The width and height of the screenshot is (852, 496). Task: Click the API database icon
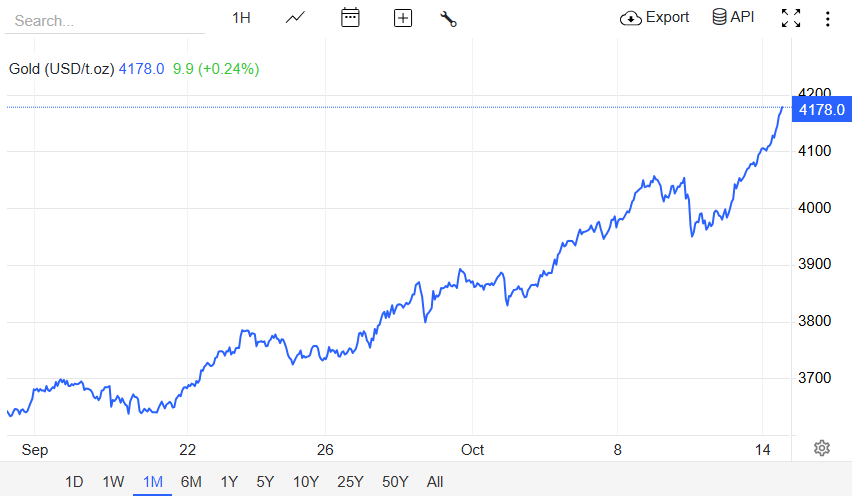(x=733, y=18)
